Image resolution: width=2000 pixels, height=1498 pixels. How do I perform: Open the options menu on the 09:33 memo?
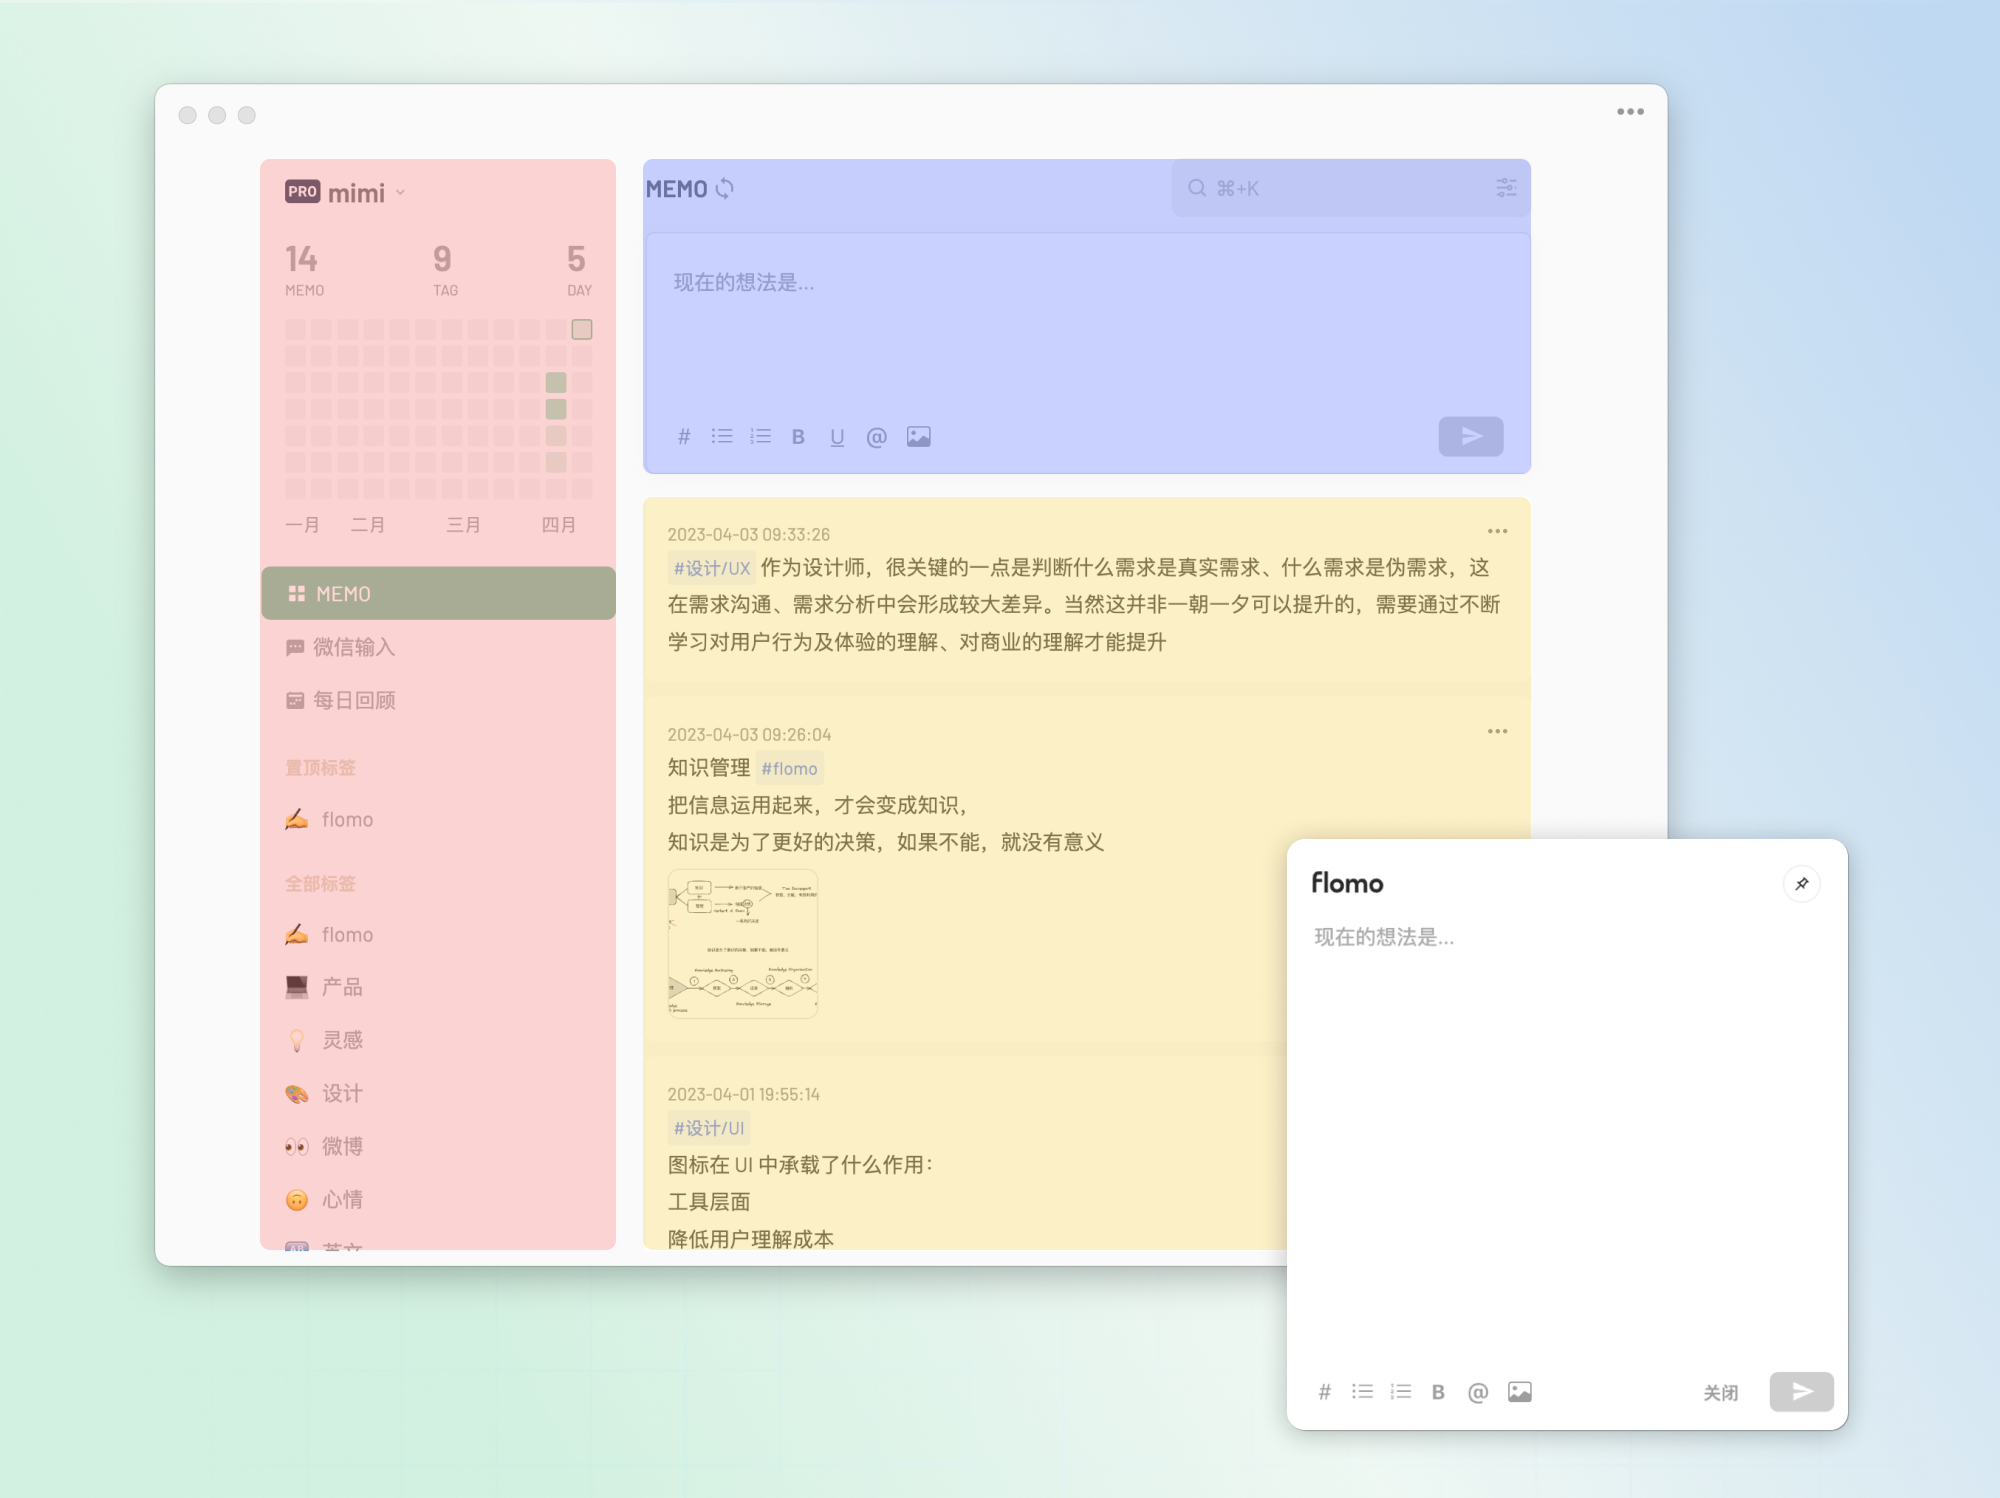tap(1497, 531)
